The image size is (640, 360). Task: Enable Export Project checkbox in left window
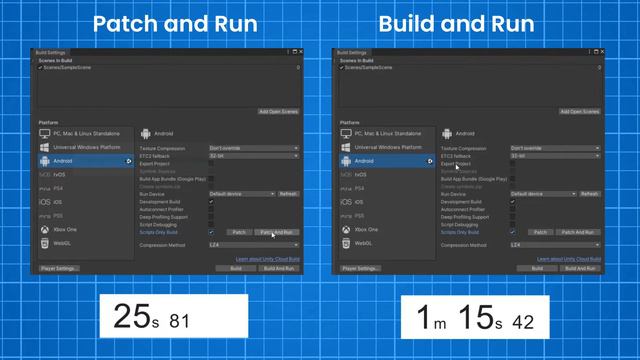tap(211, 164)
